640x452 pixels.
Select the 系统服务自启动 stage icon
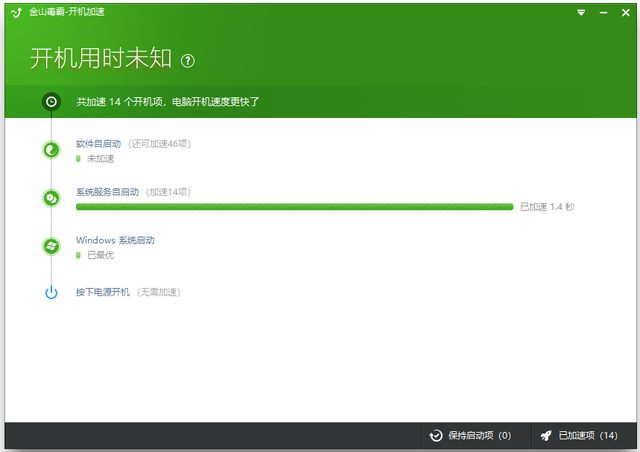(51, 198)
